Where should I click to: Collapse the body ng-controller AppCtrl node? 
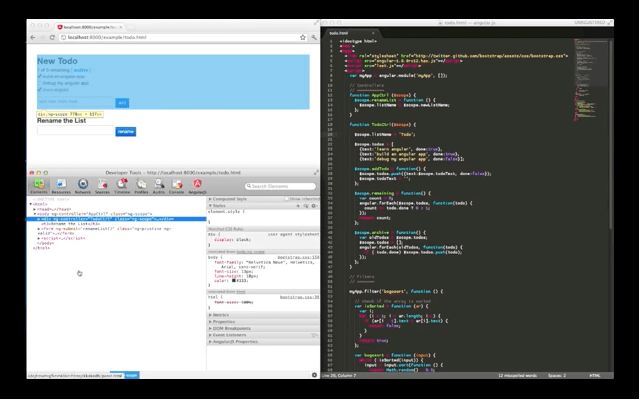click(x=35, y=214)
